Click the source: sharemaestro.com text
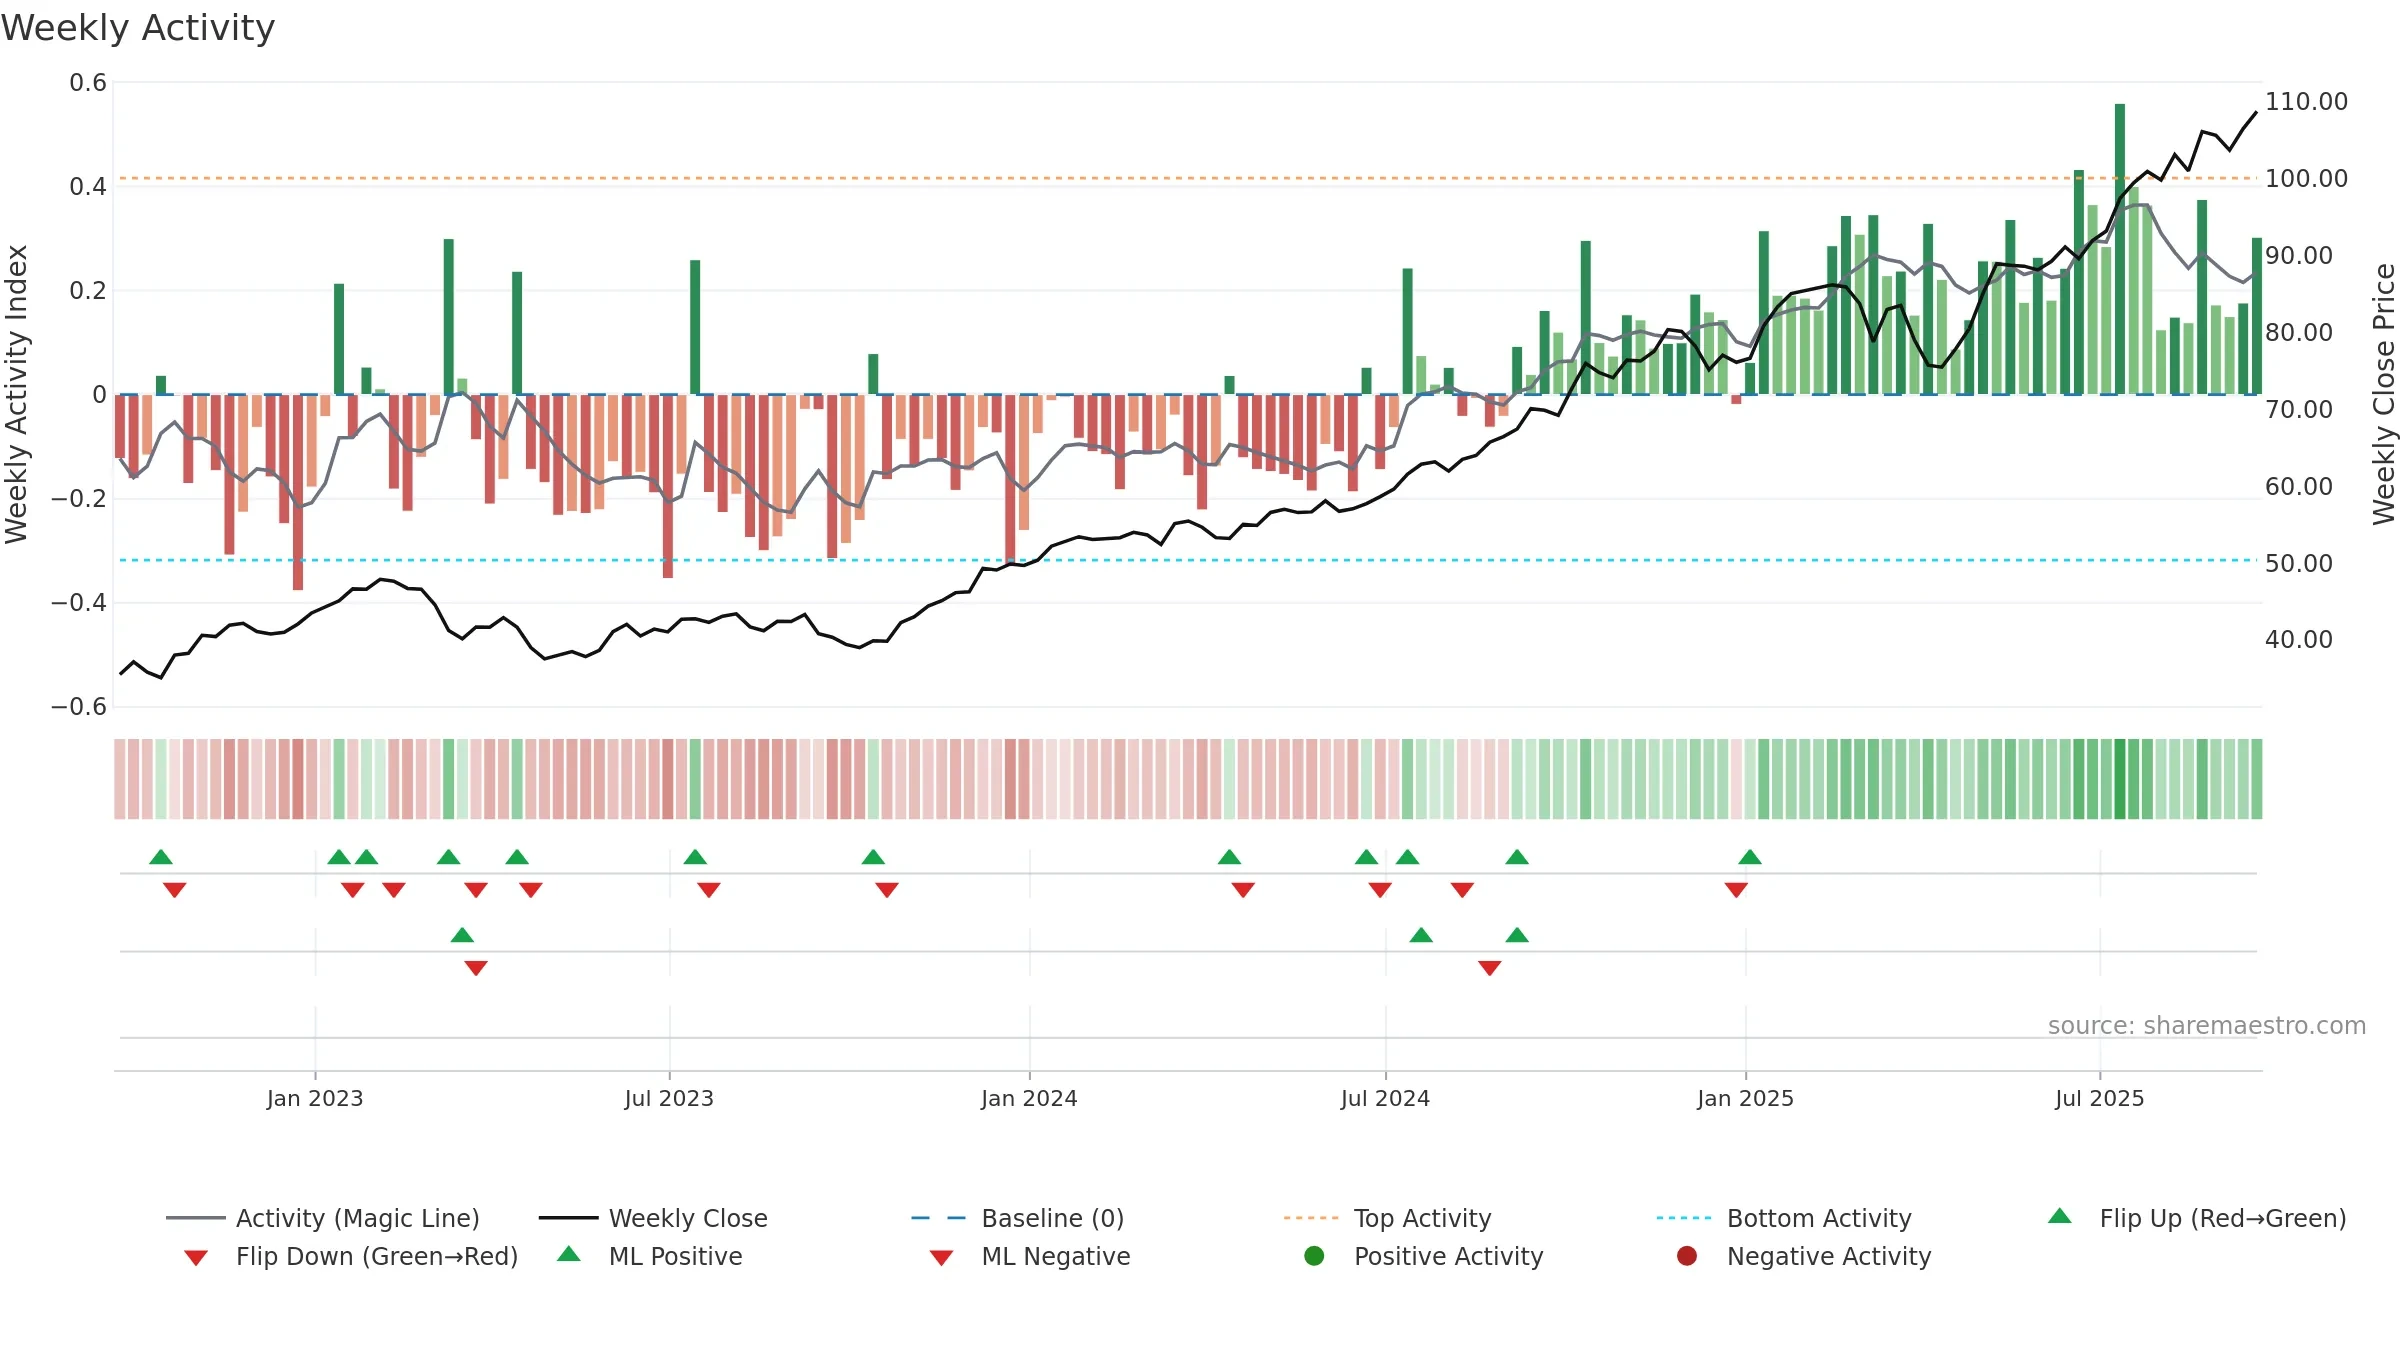Viewport: 2400px width, 1350px height. coord(2207,1026)
